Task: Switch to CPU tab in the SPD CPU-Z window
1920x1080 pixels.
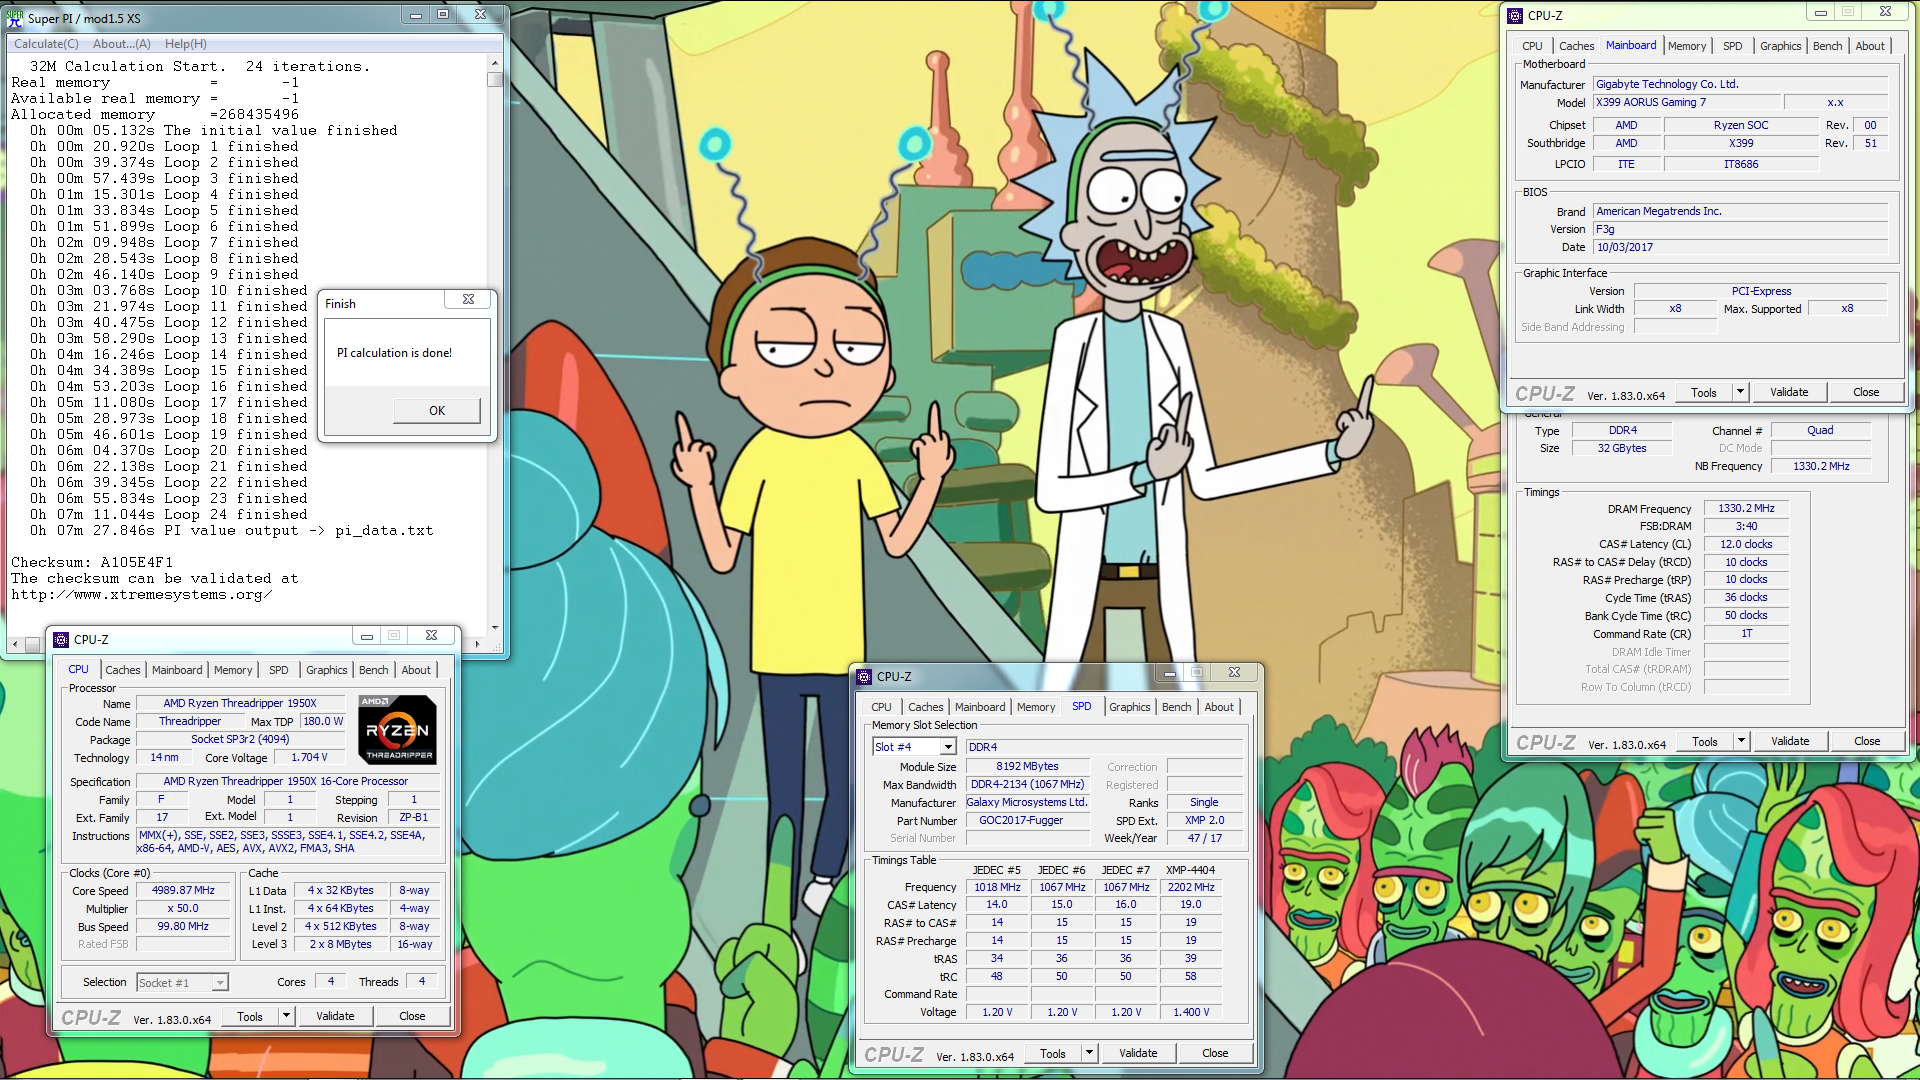Action: point(881,707)
